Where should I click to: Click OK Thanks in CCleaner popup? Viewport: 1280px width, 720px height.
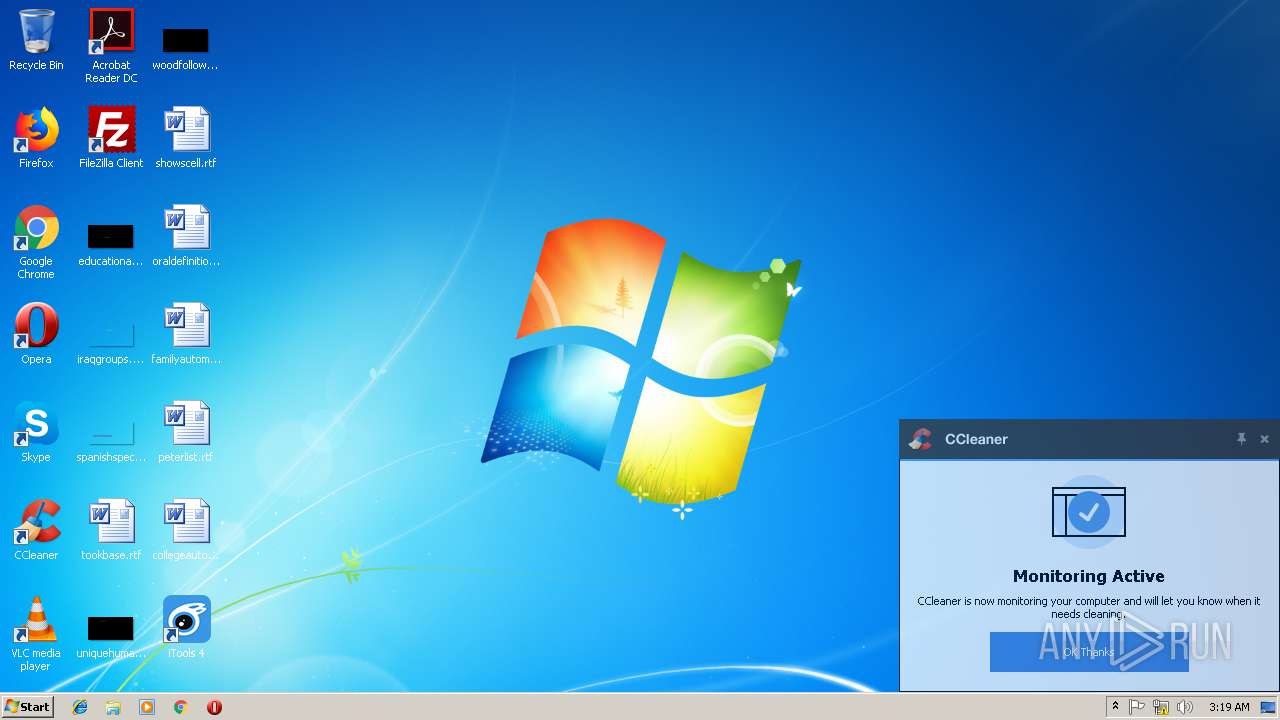pos(1089,652)
